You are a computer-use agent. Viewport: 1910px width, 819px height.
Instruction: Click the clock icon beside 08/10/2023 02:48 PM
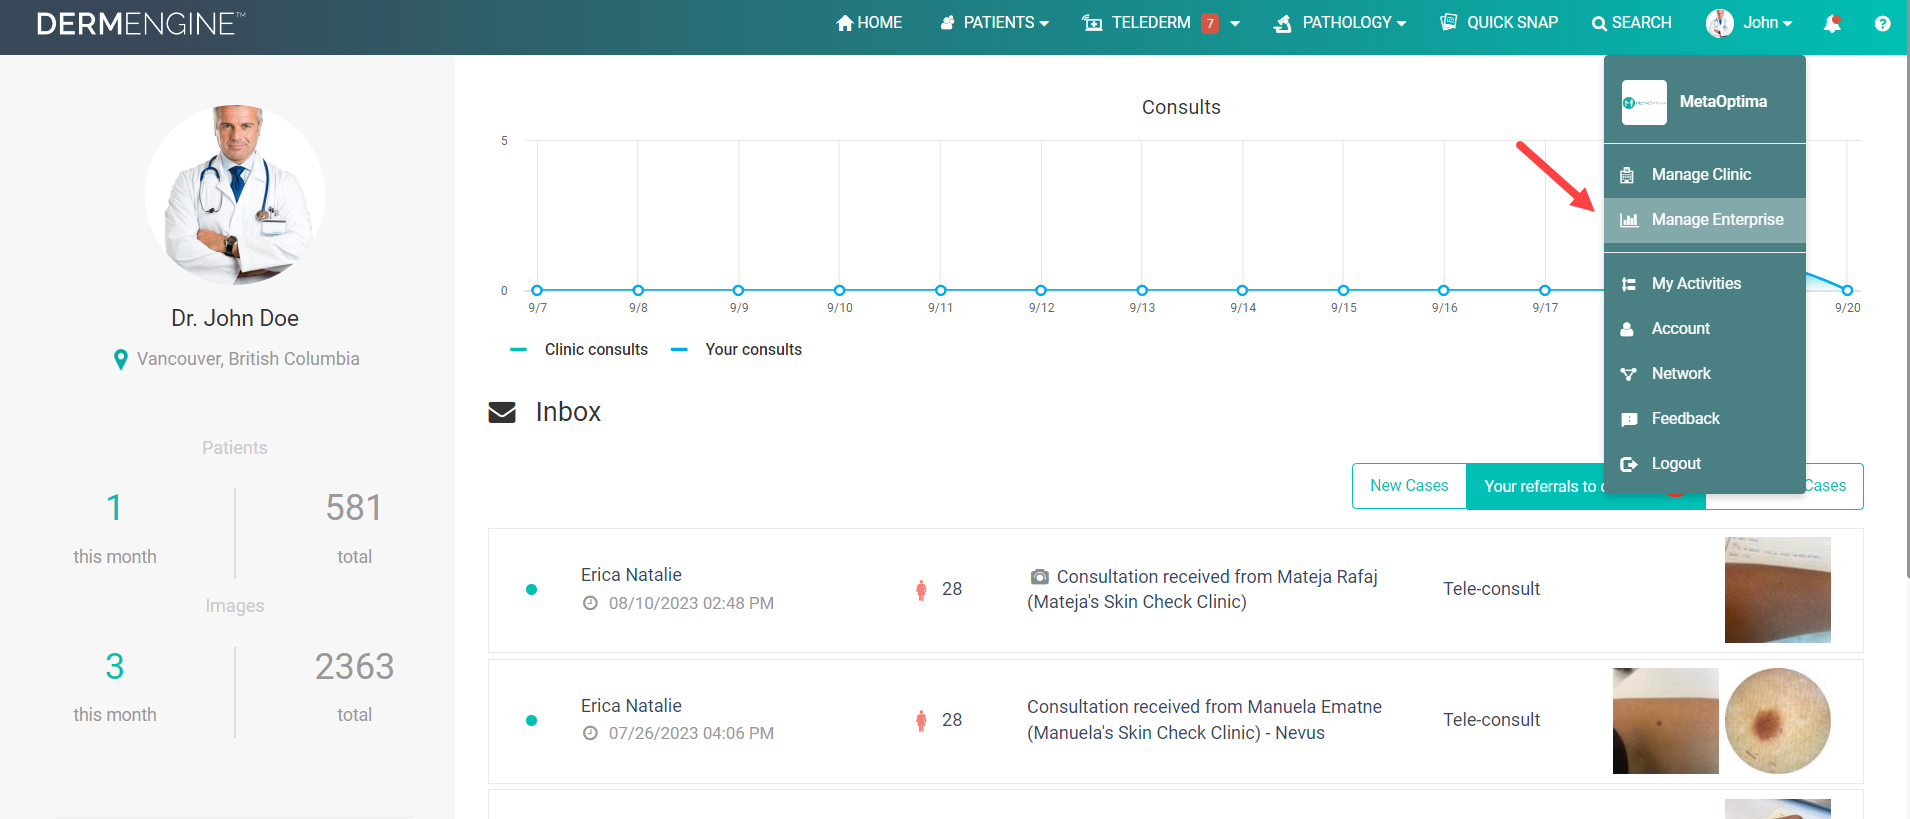click(x=590, y=603)
